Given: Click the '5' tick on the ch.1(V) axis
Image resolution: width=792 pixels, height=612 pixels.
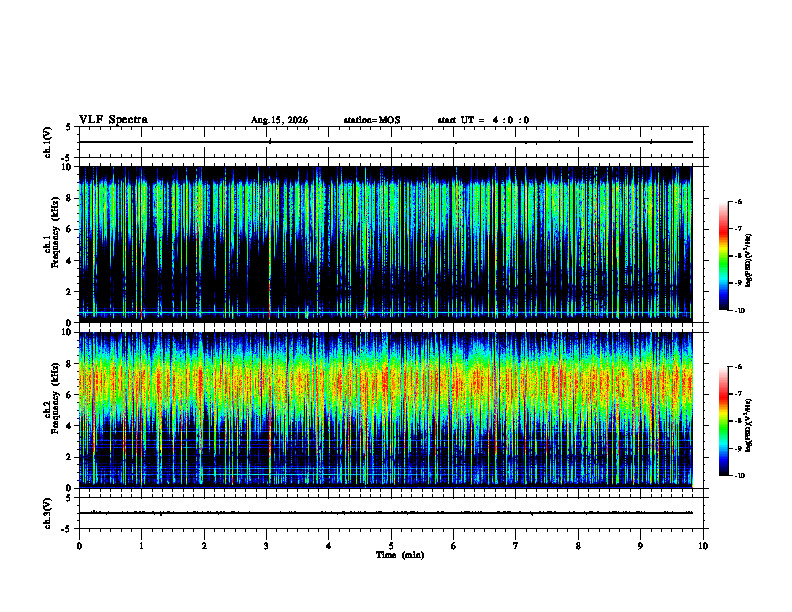Looking at the screenshot, I should click(x=68, y=127).
